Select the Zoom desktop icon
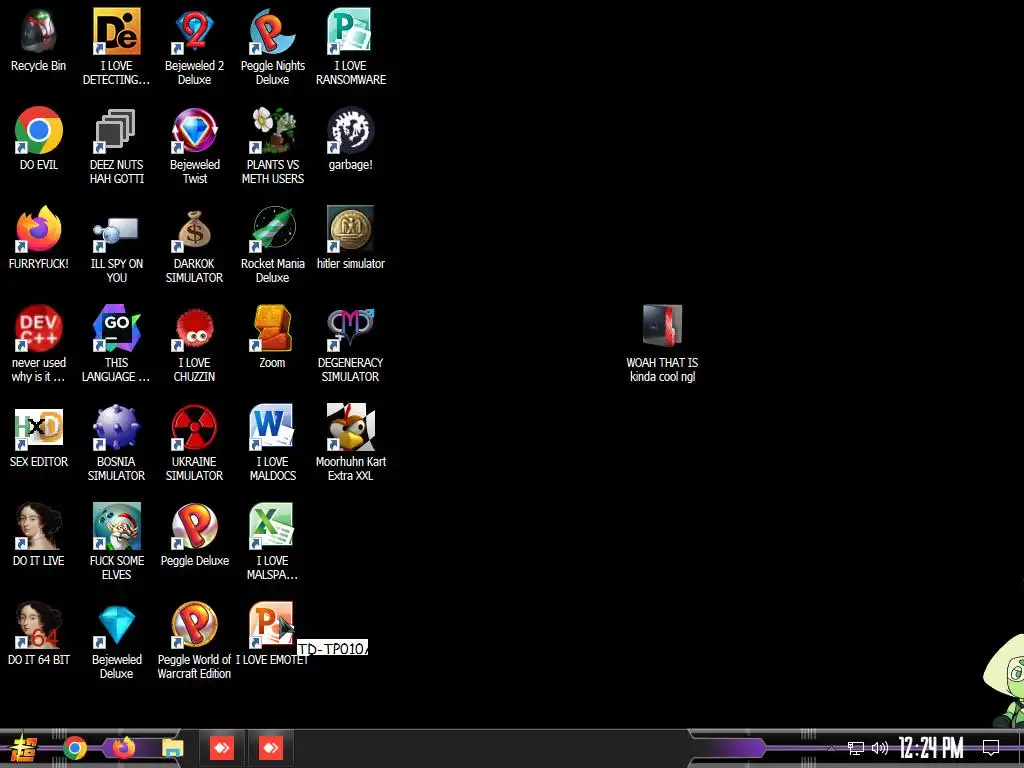This screenshot has width=1024, height=768. 272,328
